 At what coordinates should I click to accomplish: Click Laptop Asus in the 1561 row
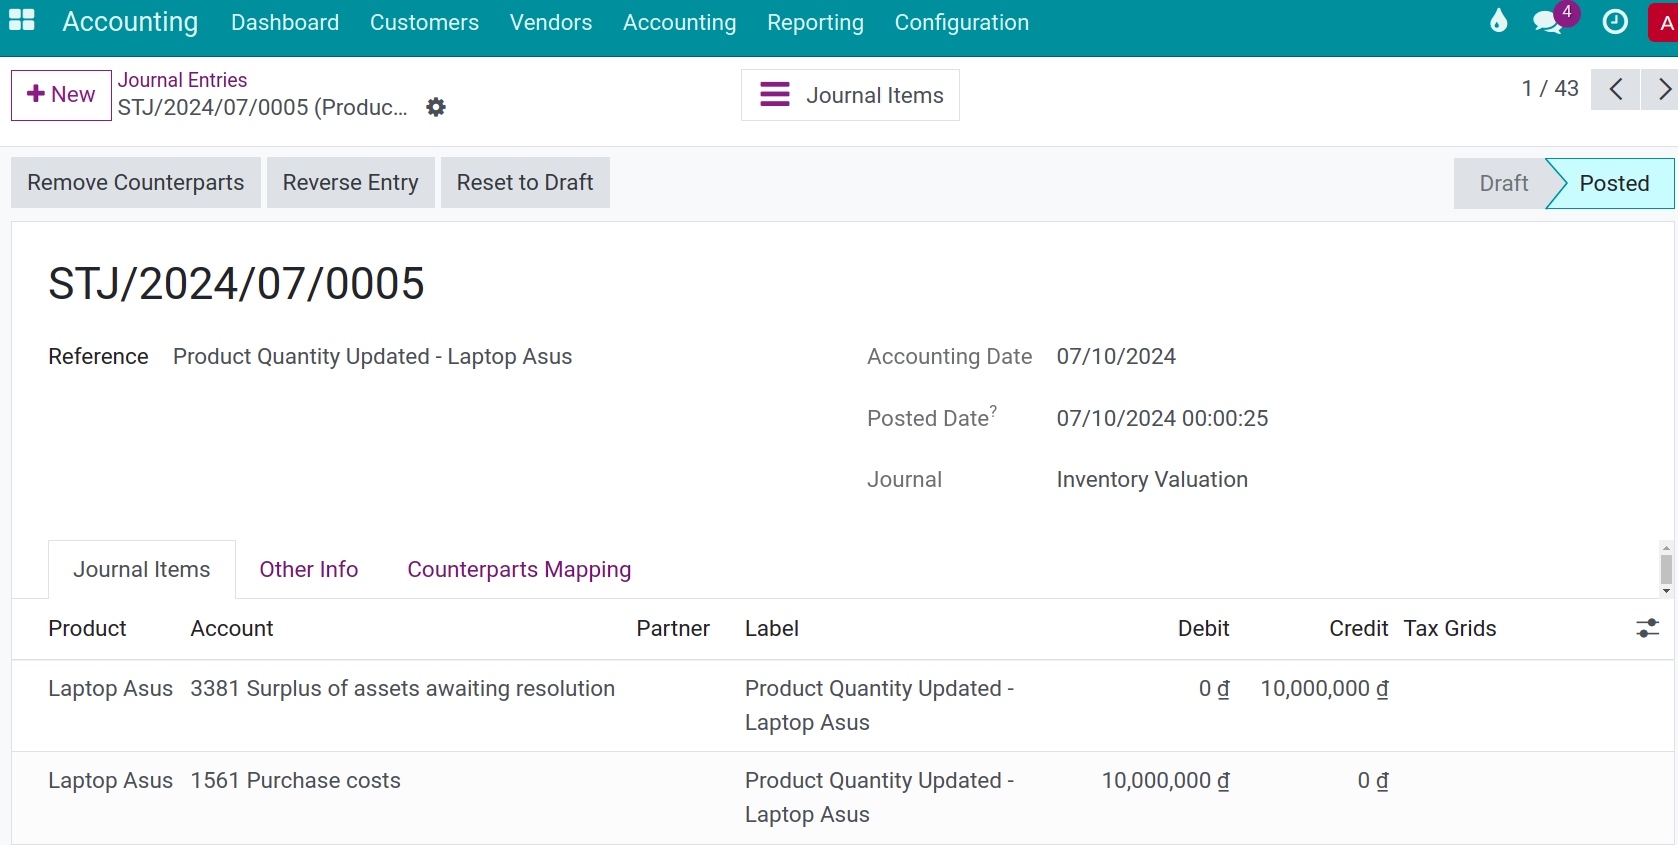tap(110, 781)
